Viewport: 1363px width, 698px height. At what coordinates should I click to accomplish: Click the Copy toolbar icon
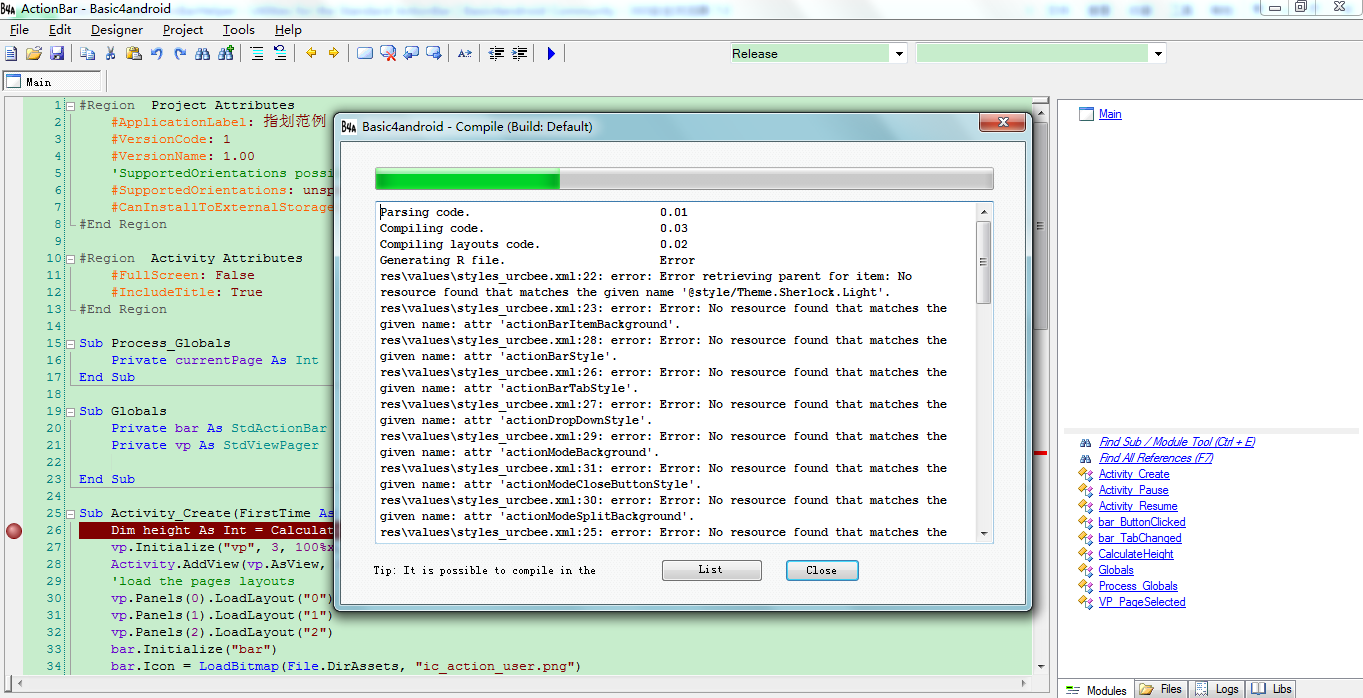87,53
